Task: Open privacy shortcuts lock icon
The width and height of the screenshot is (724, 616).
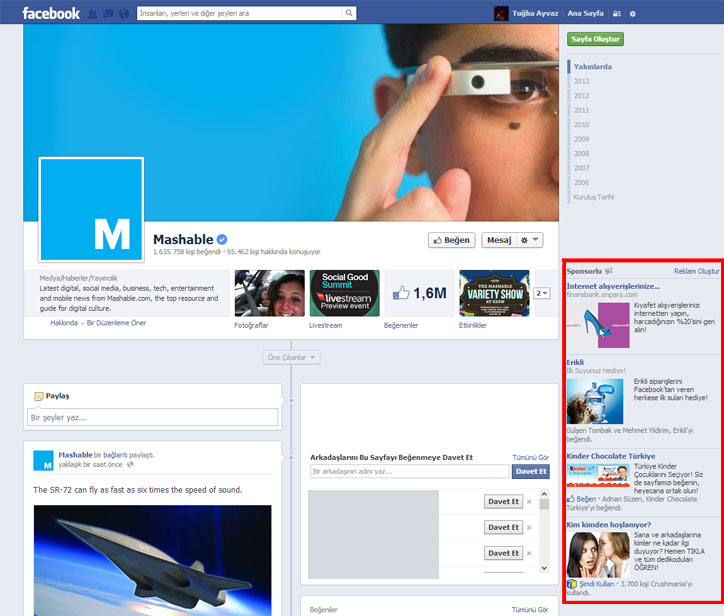Action: pyautogui.click(x=616, y=14)
